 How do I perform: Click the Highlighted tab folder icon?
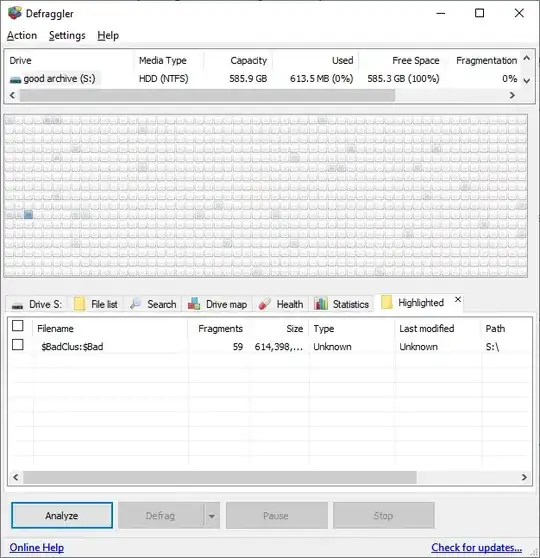click(x=386, y=302)
